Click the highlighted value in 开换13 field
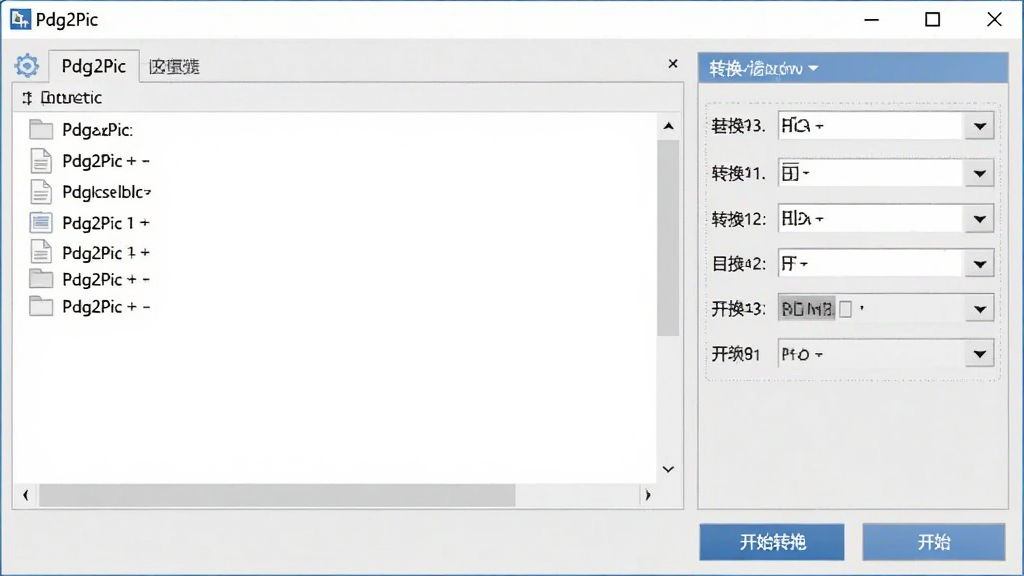This screenshot has height=576, width=1024. (x=807, y=308)
